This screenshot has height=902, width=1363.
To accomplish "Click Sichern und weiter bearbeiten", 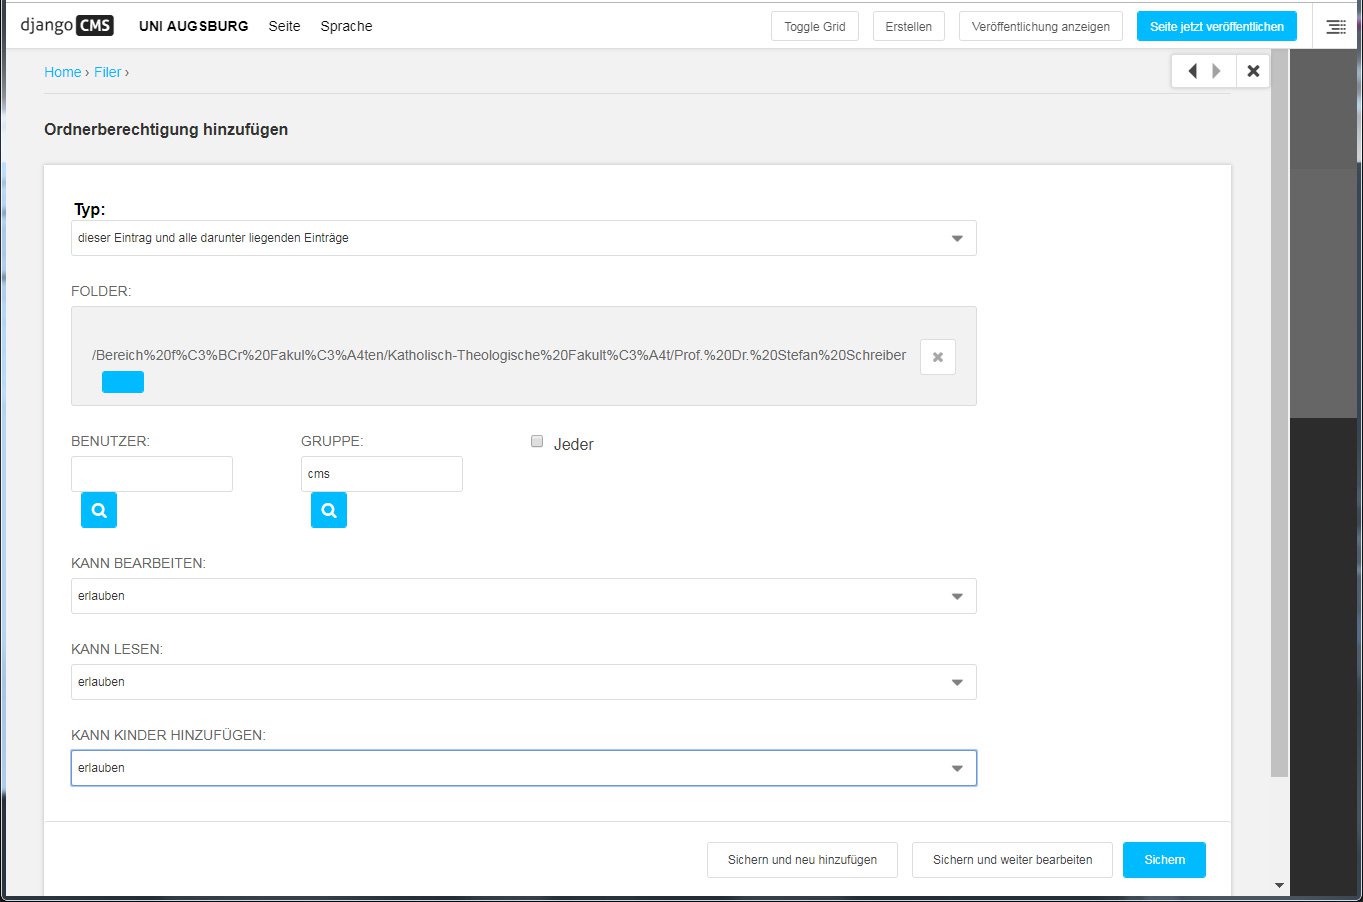I will point(1012,860).
